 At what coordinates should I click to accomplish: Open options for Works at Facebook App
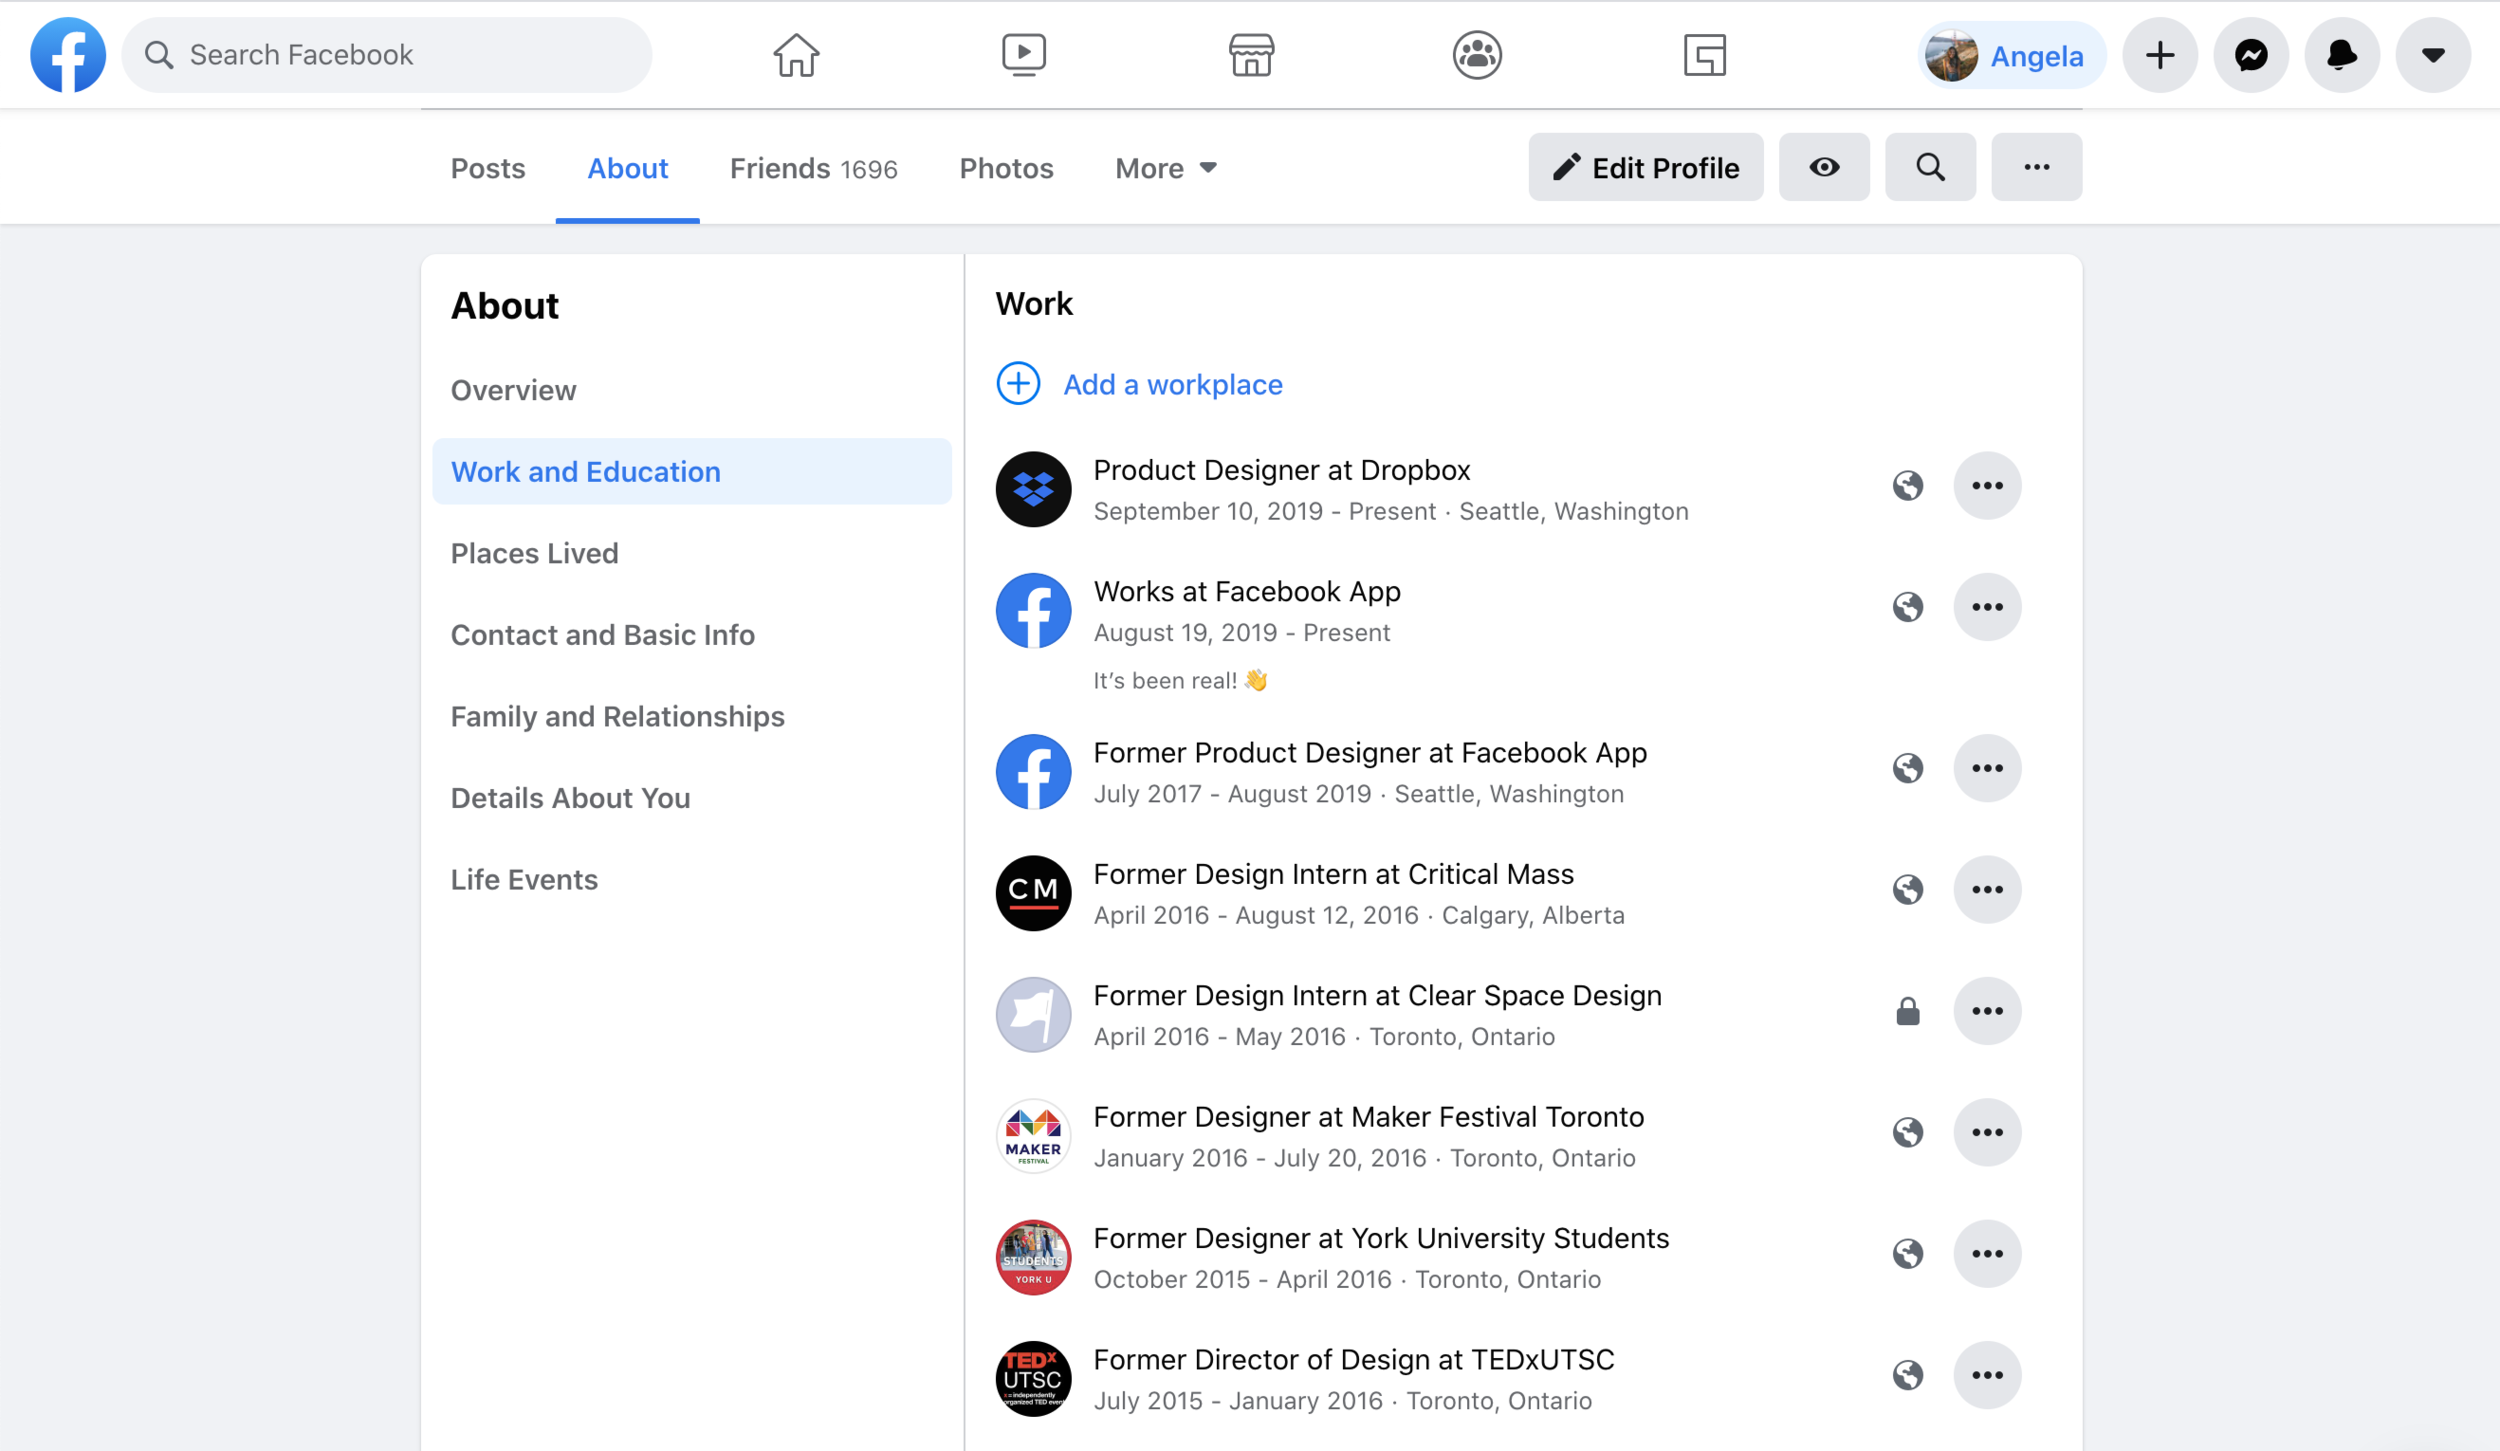tap(1987, 607)
